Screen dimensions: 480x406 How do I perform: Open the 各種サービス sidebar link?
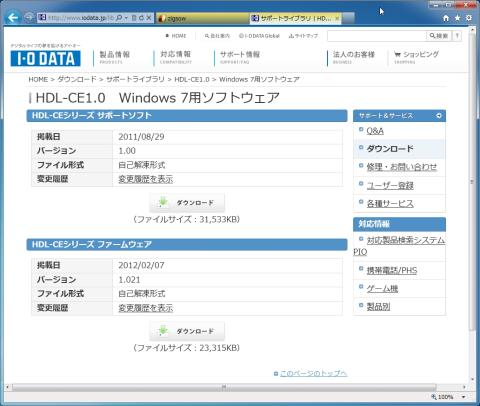tap(390, 203)
